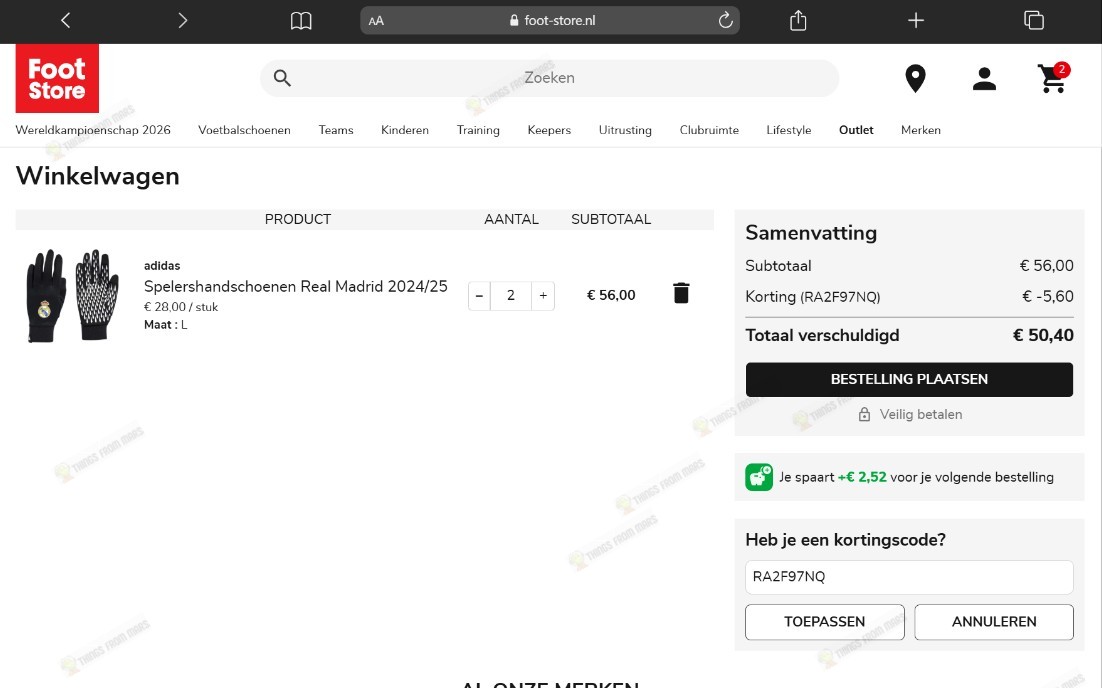
Task: Click the Veilig betalen label
Action: [921, 415]
